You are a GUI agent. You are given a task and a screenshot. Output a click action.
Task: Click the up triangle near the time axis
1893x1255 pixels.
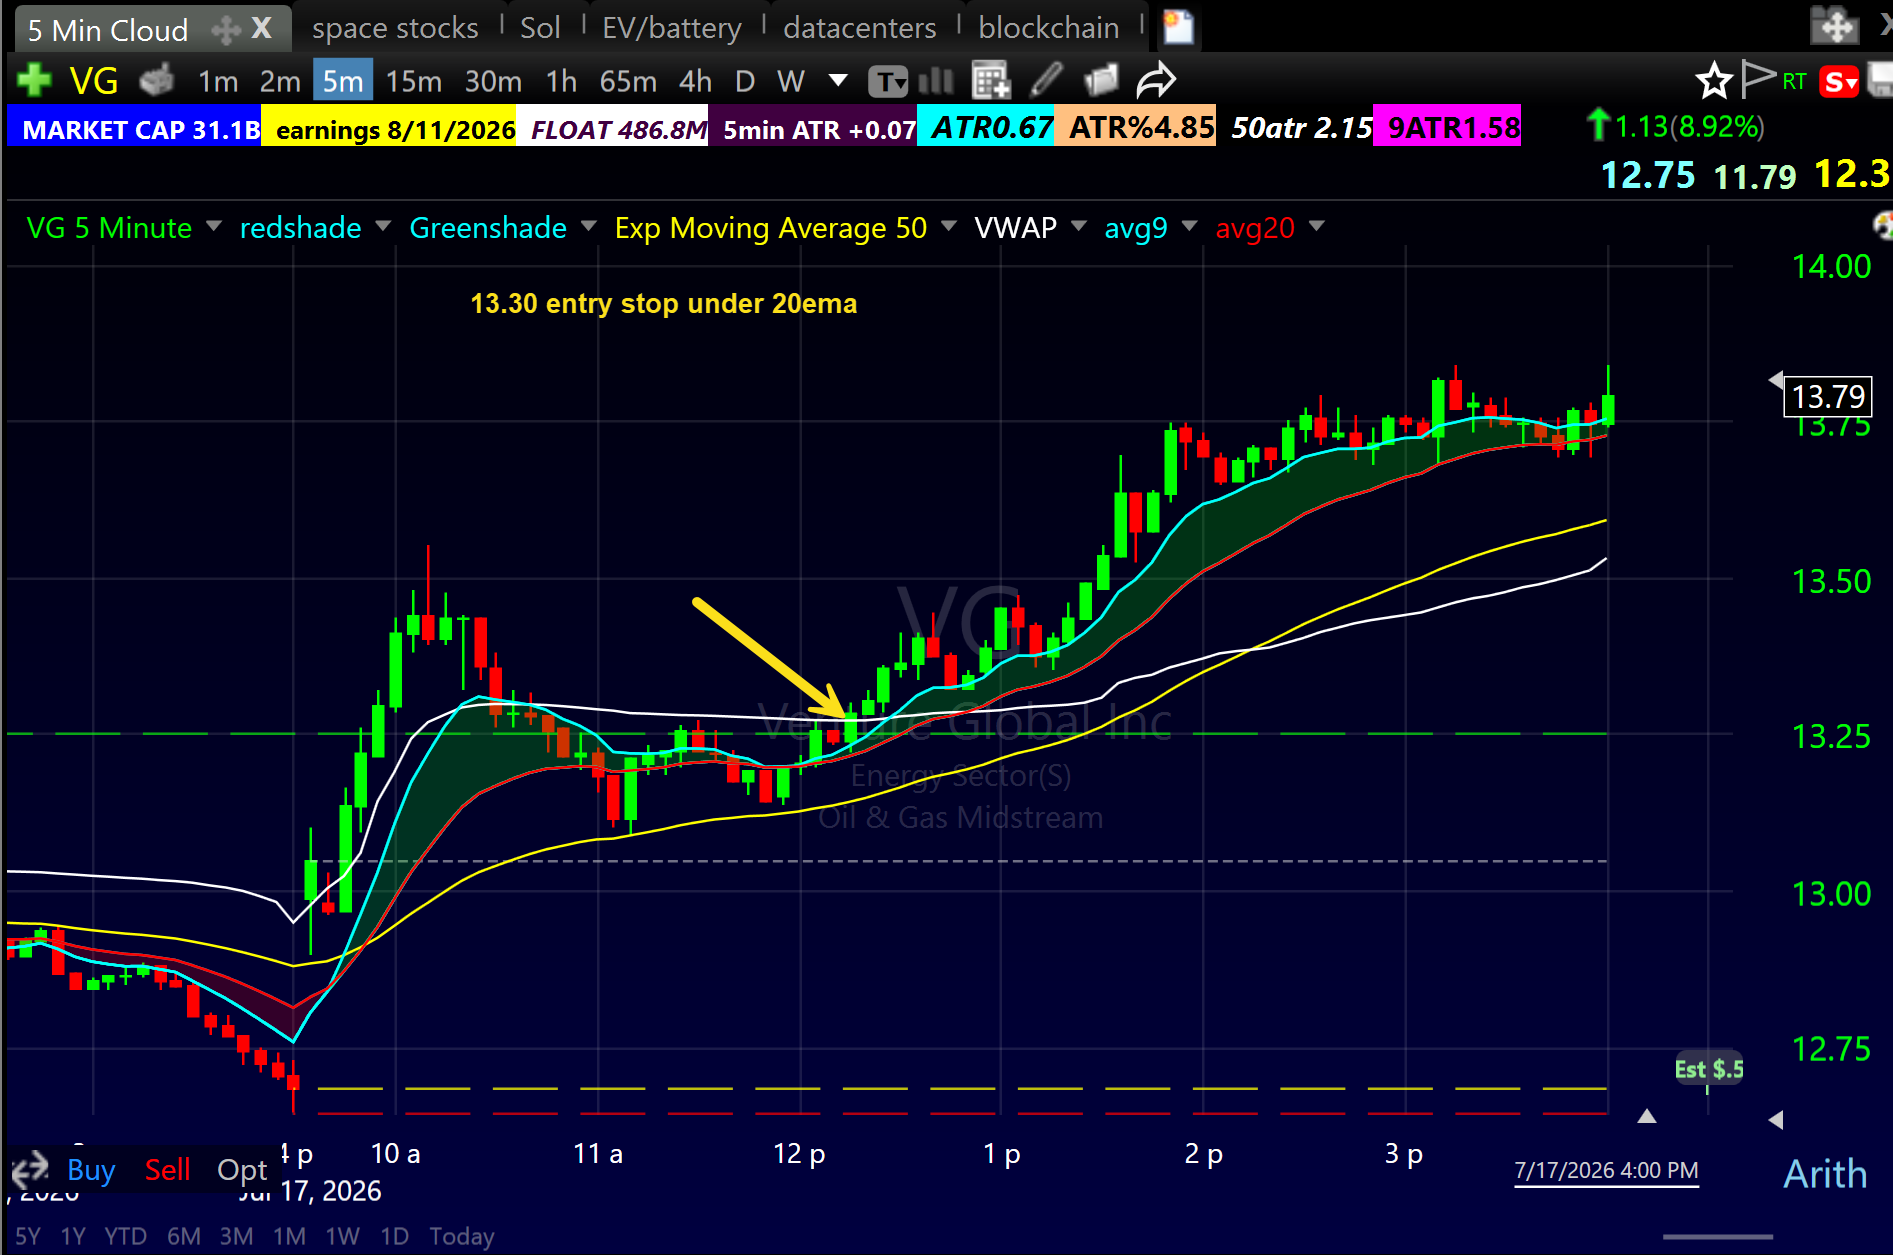(1647, 1116)
